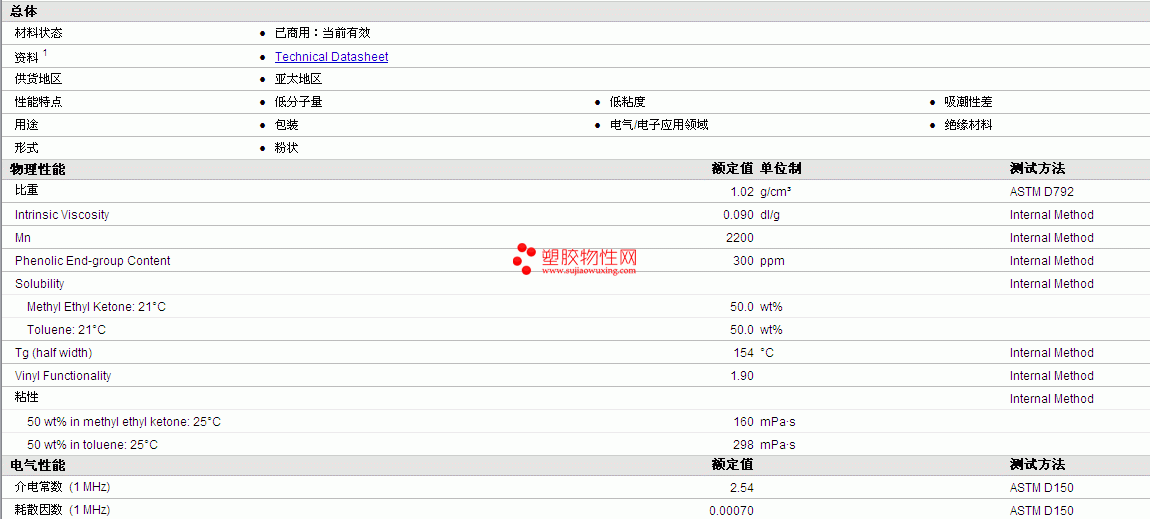This screenshot has width=1150, height=519.
Task: Click the 介电常数 (1 MHz) label
Action: click(x=62, y=487)
